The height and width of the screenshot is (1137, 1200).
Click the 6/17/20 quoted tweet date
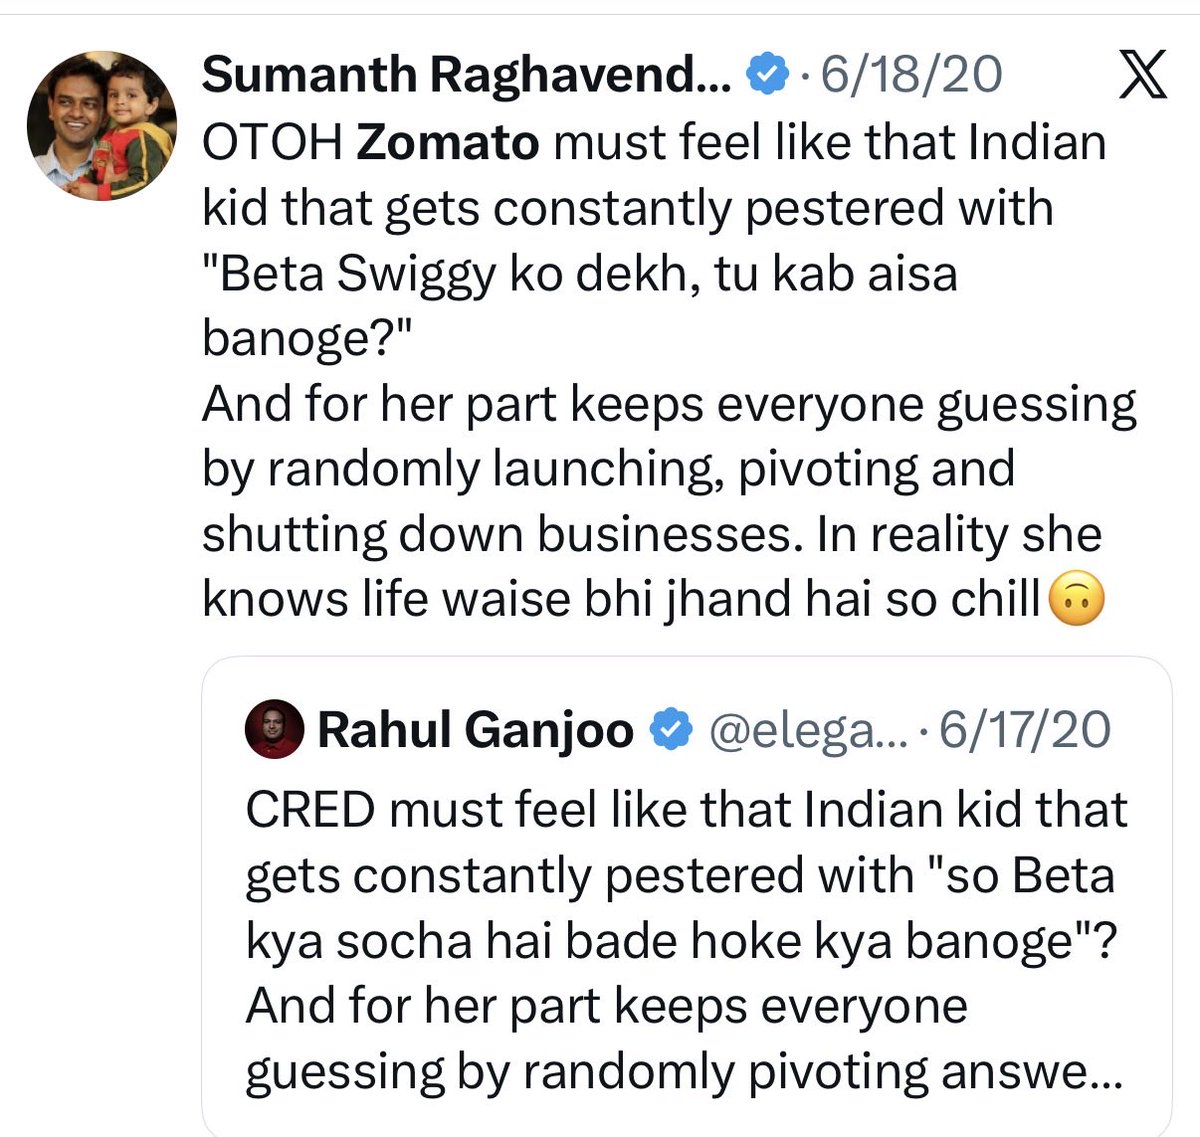click(x=1025, y=731)
